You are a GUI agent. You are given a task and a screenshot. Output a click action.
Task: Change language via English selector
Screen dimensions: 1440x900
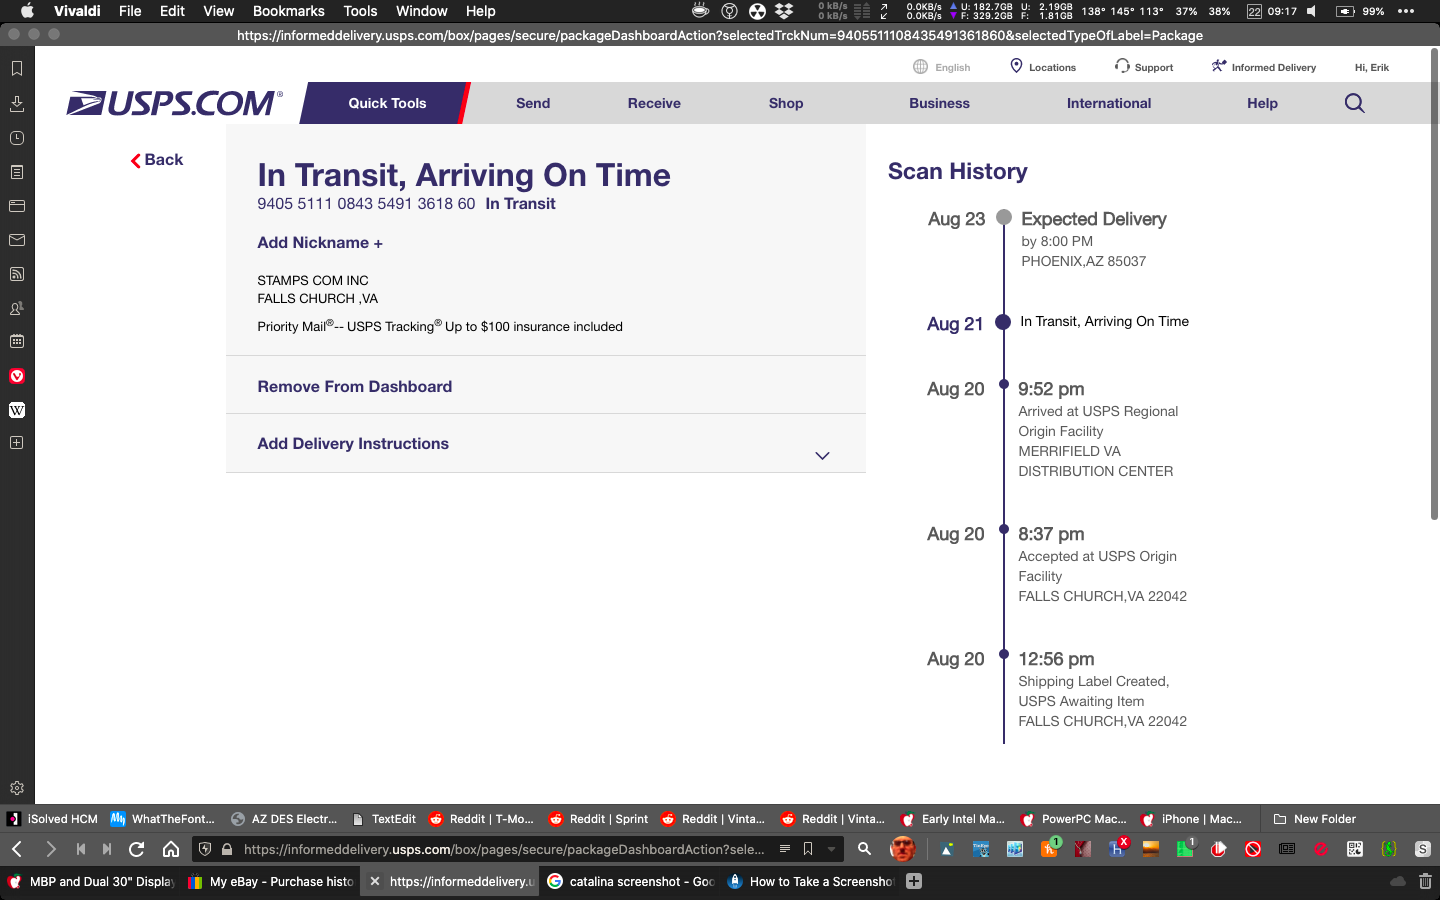(942, 67)
